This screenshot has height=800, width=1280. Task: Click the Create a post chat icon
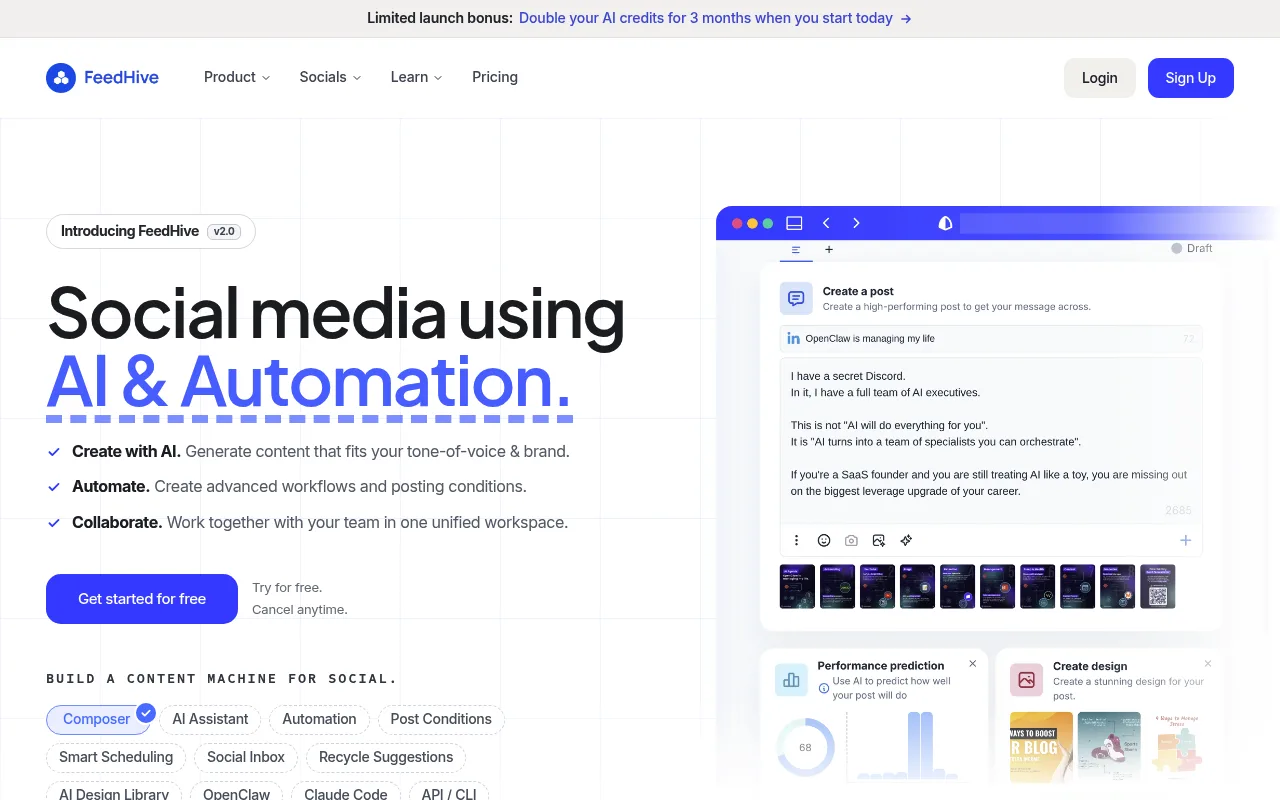(x=796, y=298)
